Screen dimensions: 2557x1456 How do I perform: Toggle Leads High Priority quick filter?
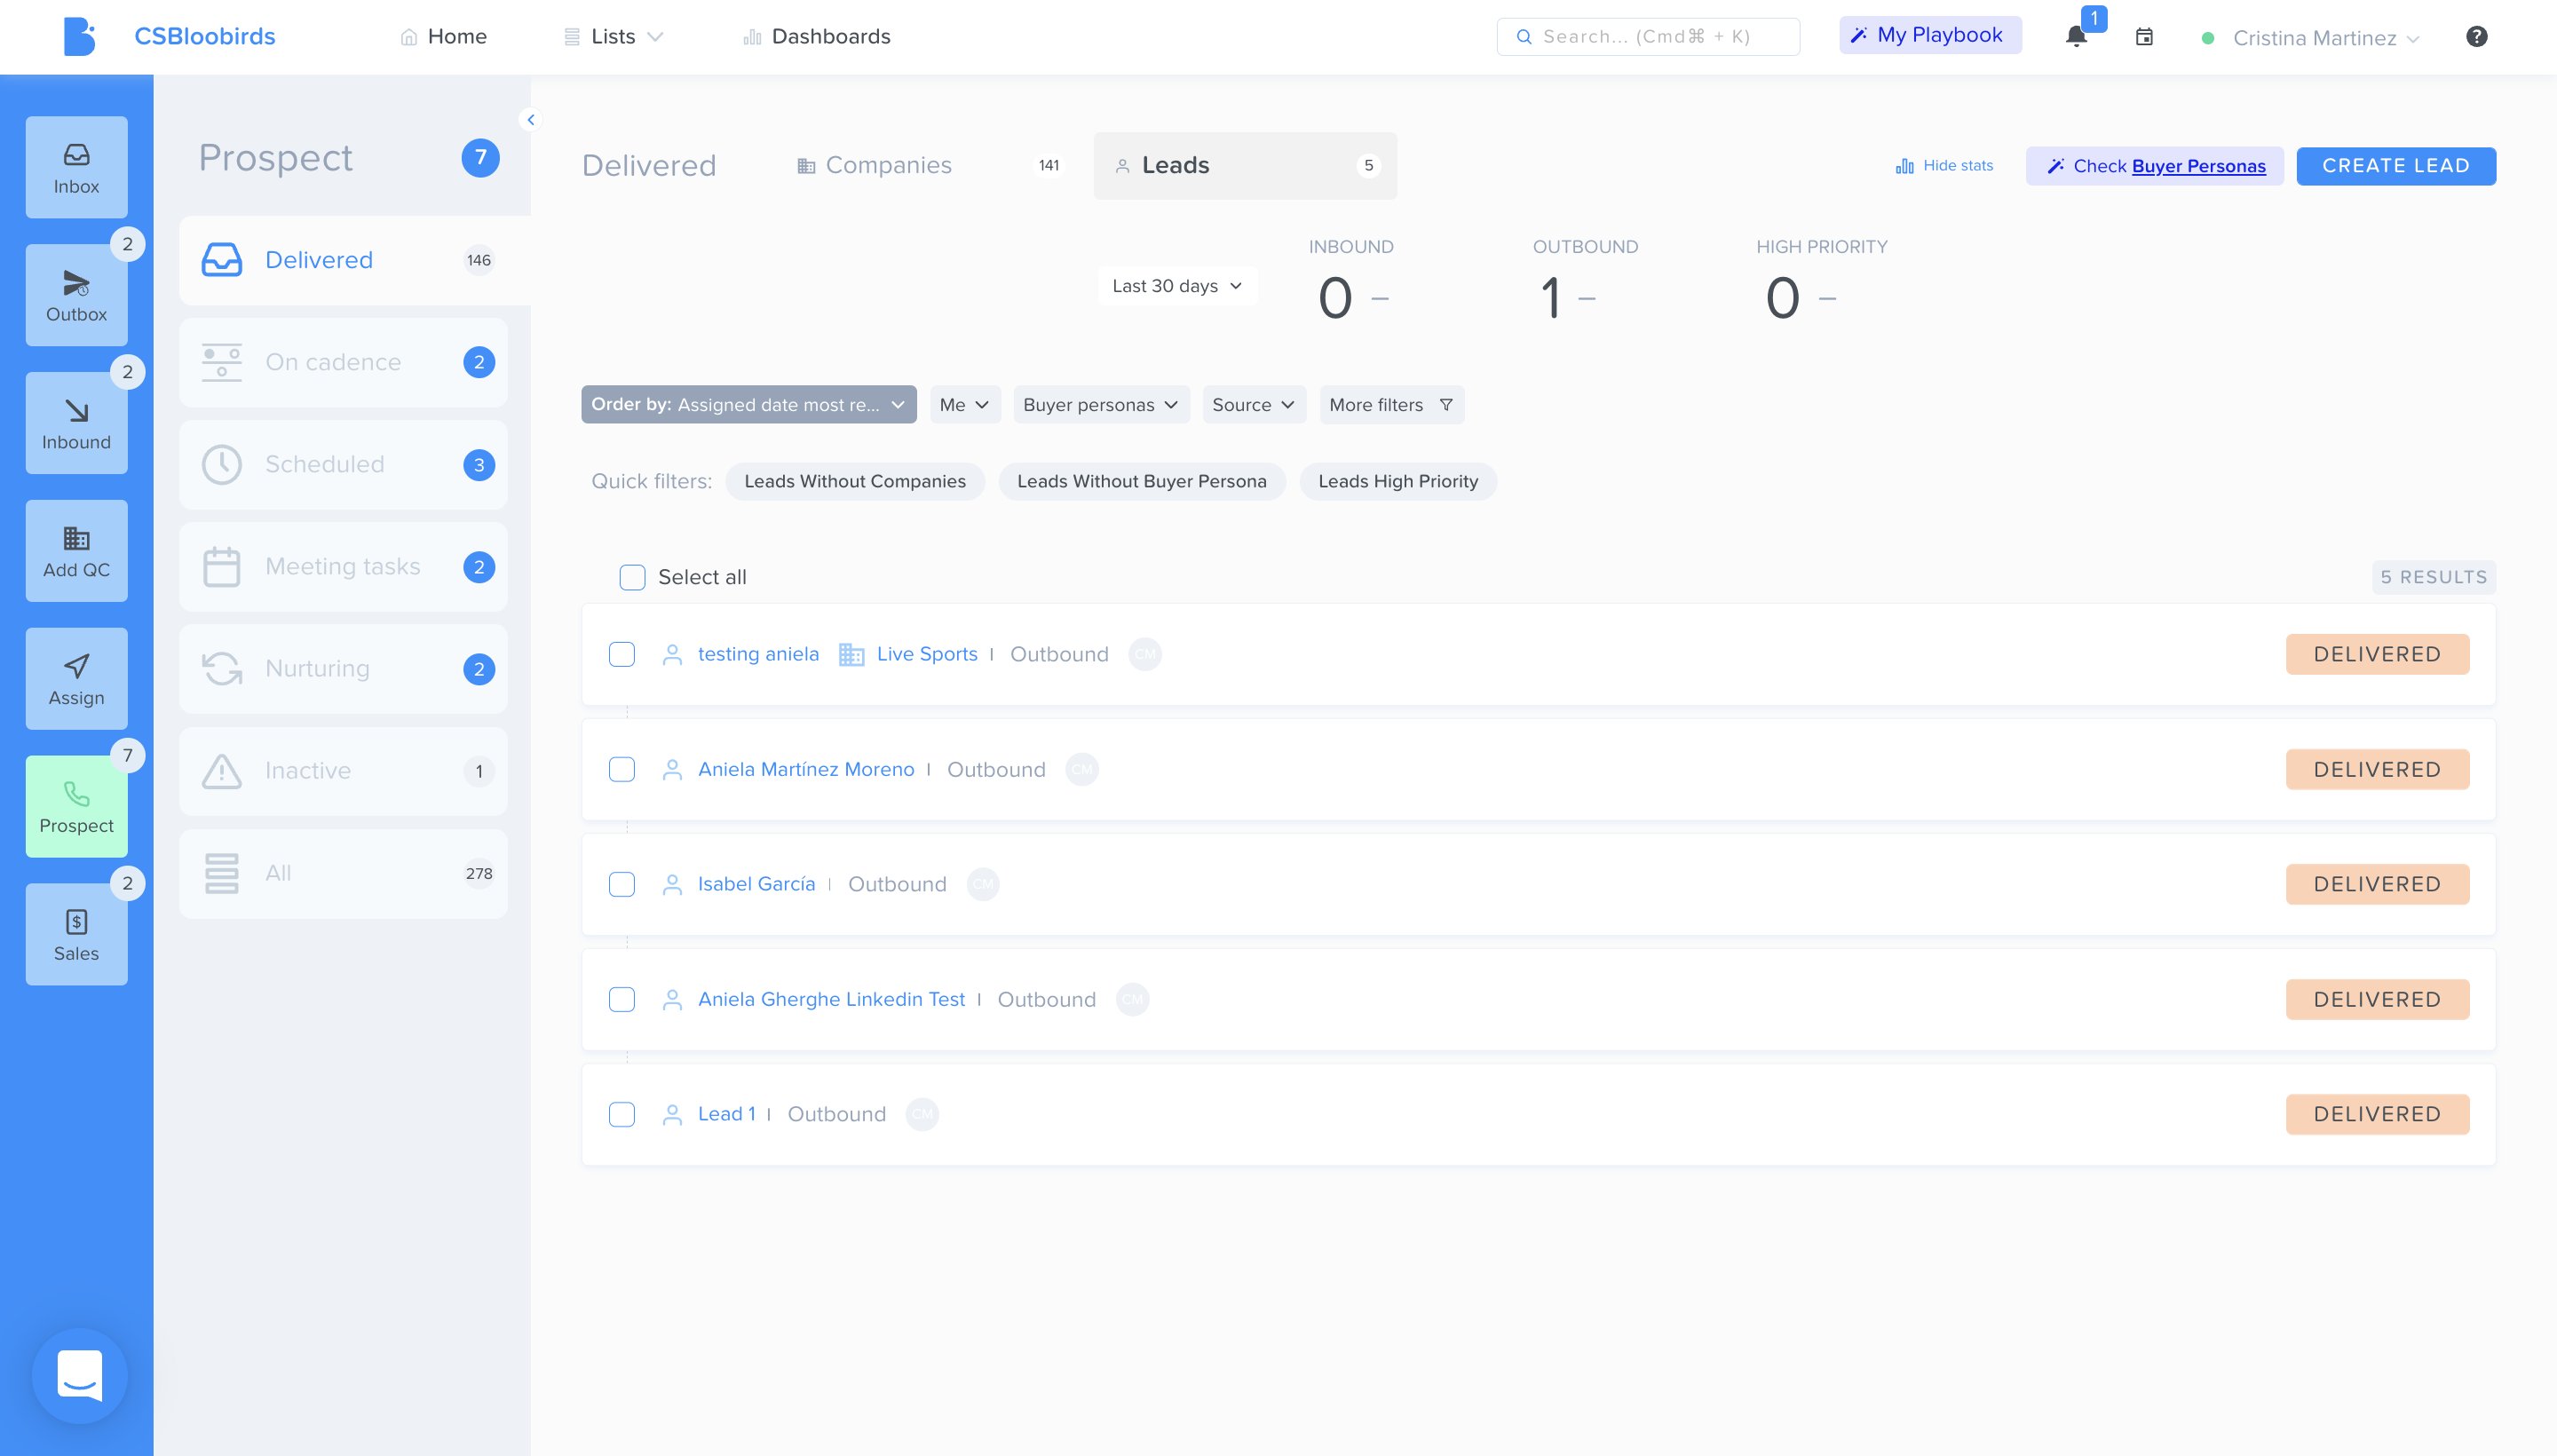coord(1398,482)
